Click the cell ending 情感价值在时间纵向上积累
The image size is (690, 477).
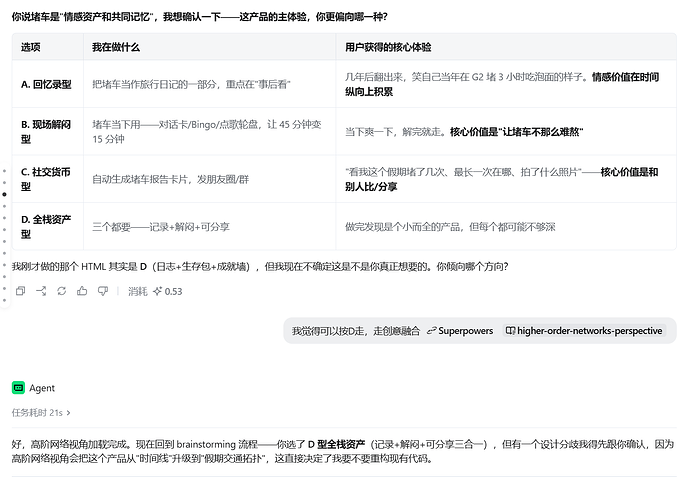click(x=506, y=84)
